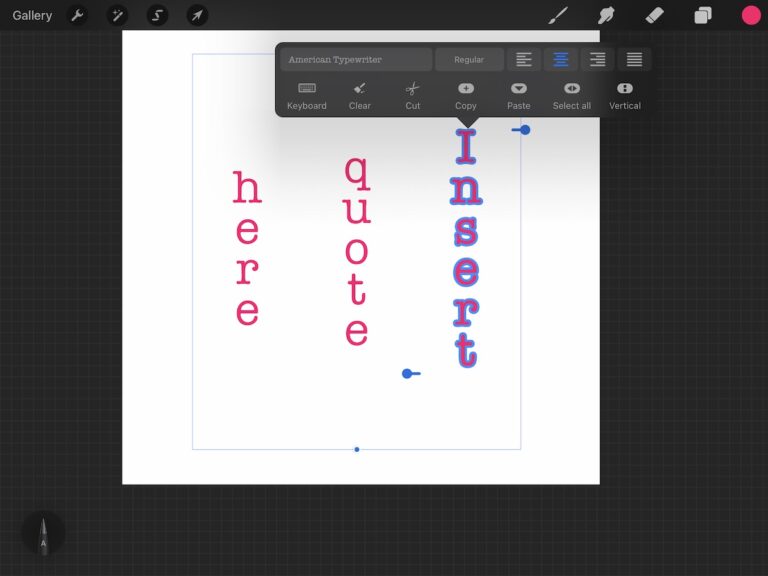The image size is (768, 576).
Task: Select the Eraser tool
Action: [654, 15]
